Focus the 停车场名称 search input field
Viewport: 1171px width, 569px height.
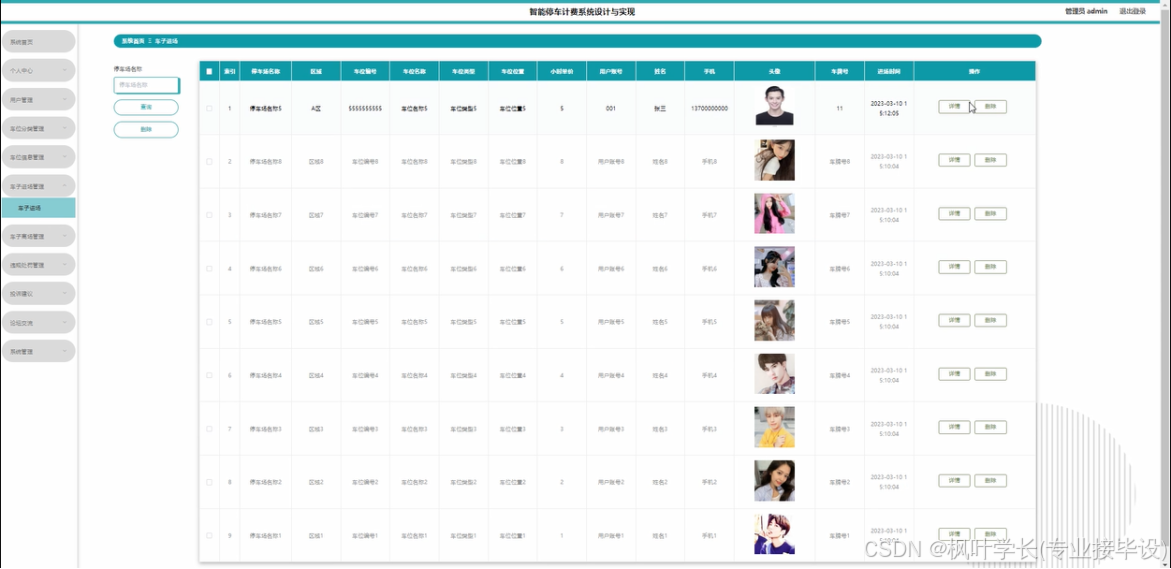coord(146,85)
